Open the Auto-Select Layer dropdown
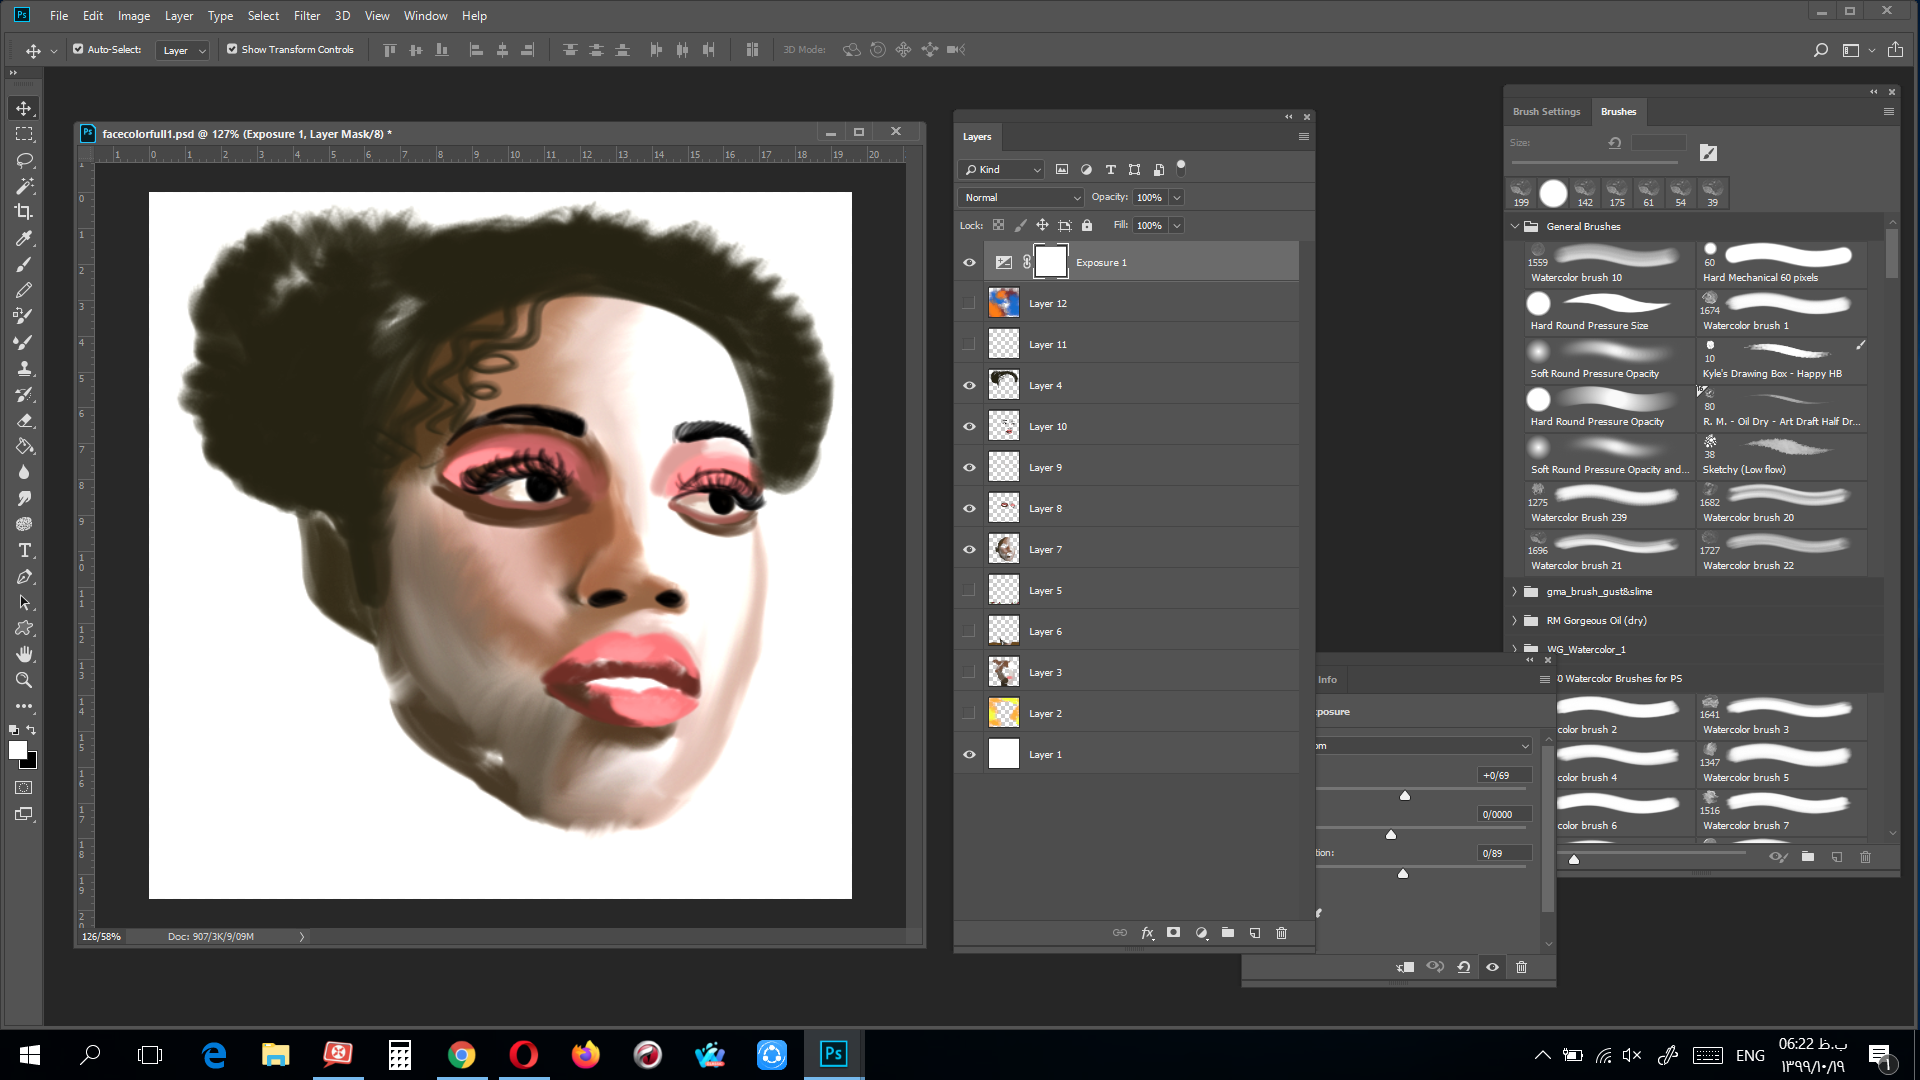 (x=183, y=50)
